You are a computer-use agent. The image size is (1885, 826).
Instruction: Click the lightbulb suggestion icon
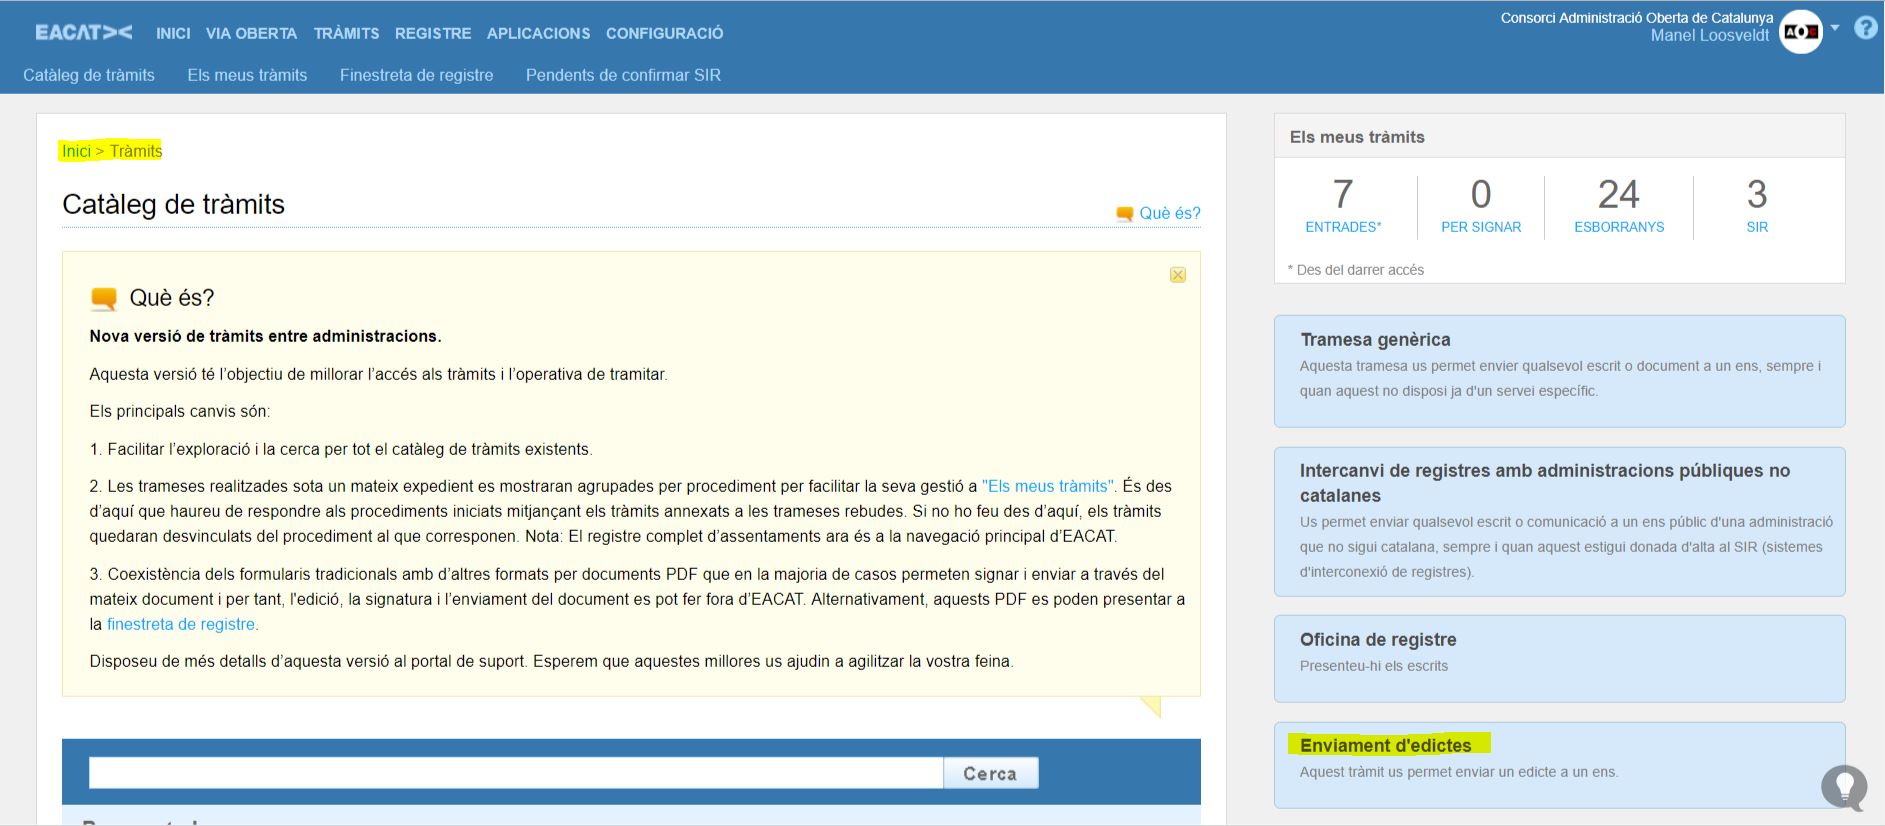(x=1844, y=786)
